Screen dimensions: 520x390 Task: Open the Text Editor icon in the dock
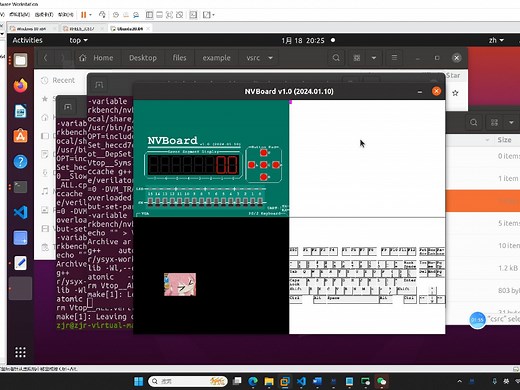20,263
